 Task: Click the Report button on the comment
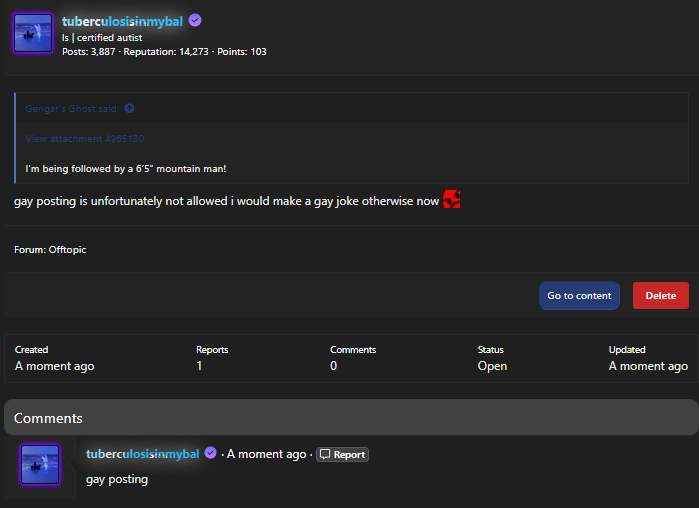343,454
